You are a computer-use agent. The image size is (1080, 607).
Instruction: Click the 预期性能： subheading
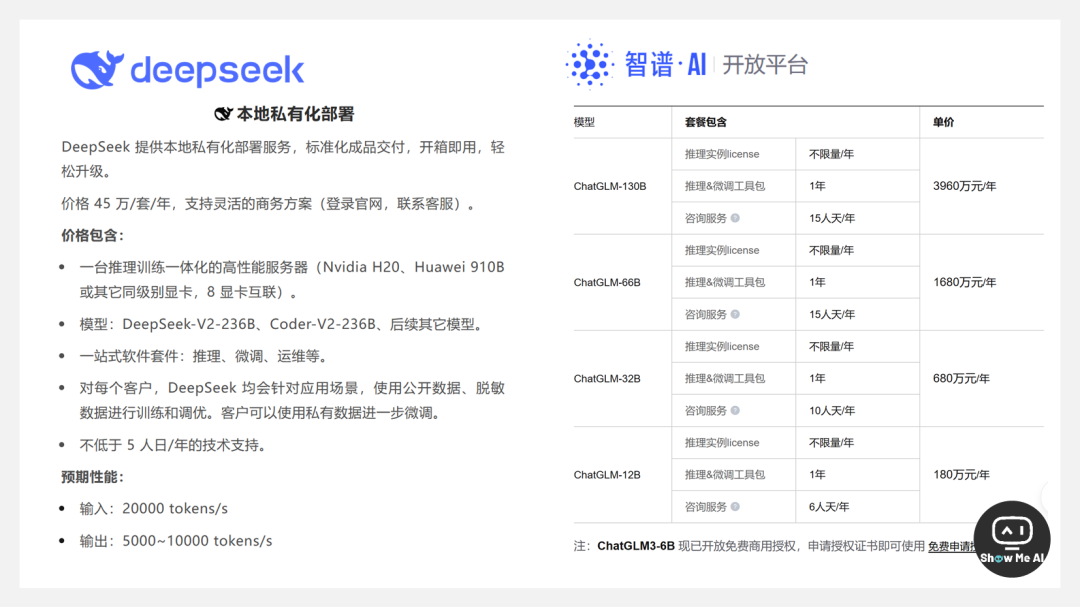pyautogui.click(x=92, y=477)
